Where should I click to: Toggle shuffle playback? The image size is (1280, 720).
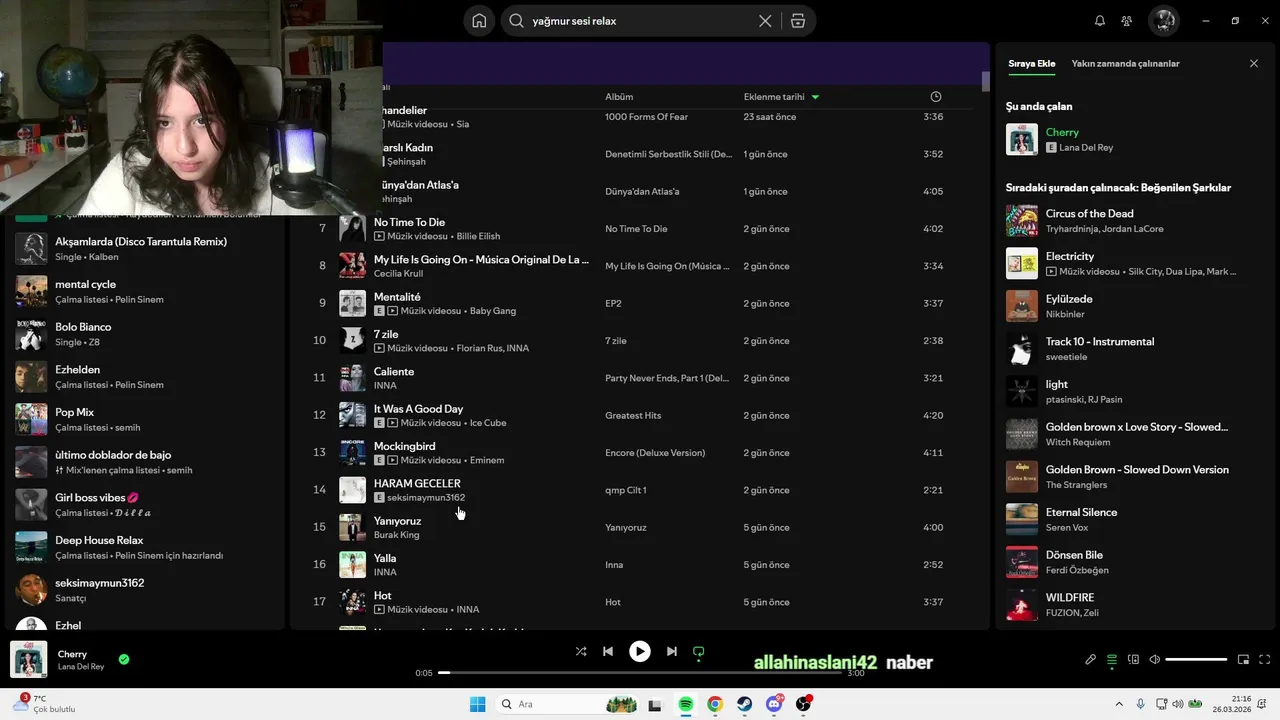581,651
